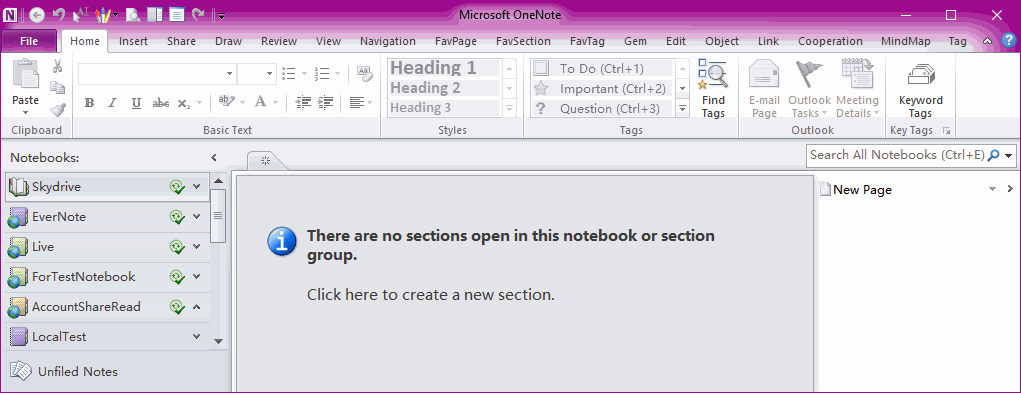
Task: Click the OneNote Help question mark icon
Action: [x=1008, y=41]
